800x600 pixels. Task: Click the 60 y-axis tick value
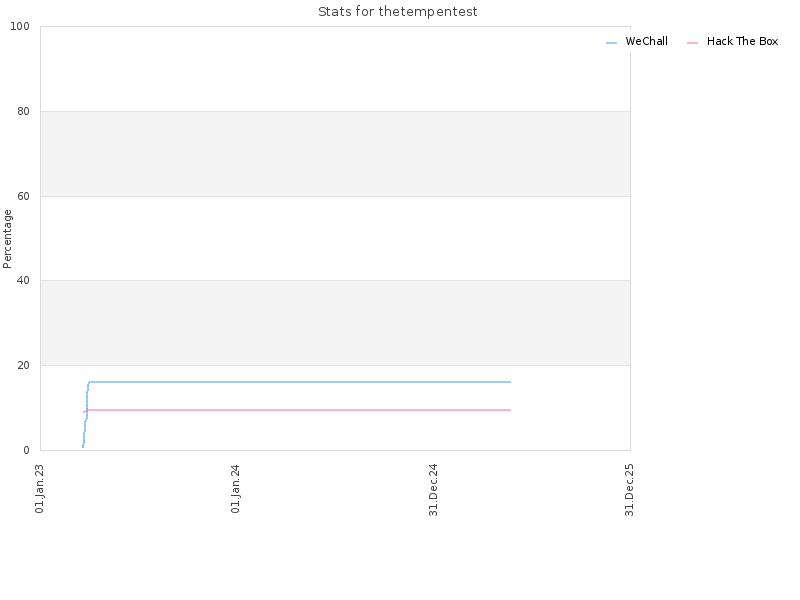23,196
